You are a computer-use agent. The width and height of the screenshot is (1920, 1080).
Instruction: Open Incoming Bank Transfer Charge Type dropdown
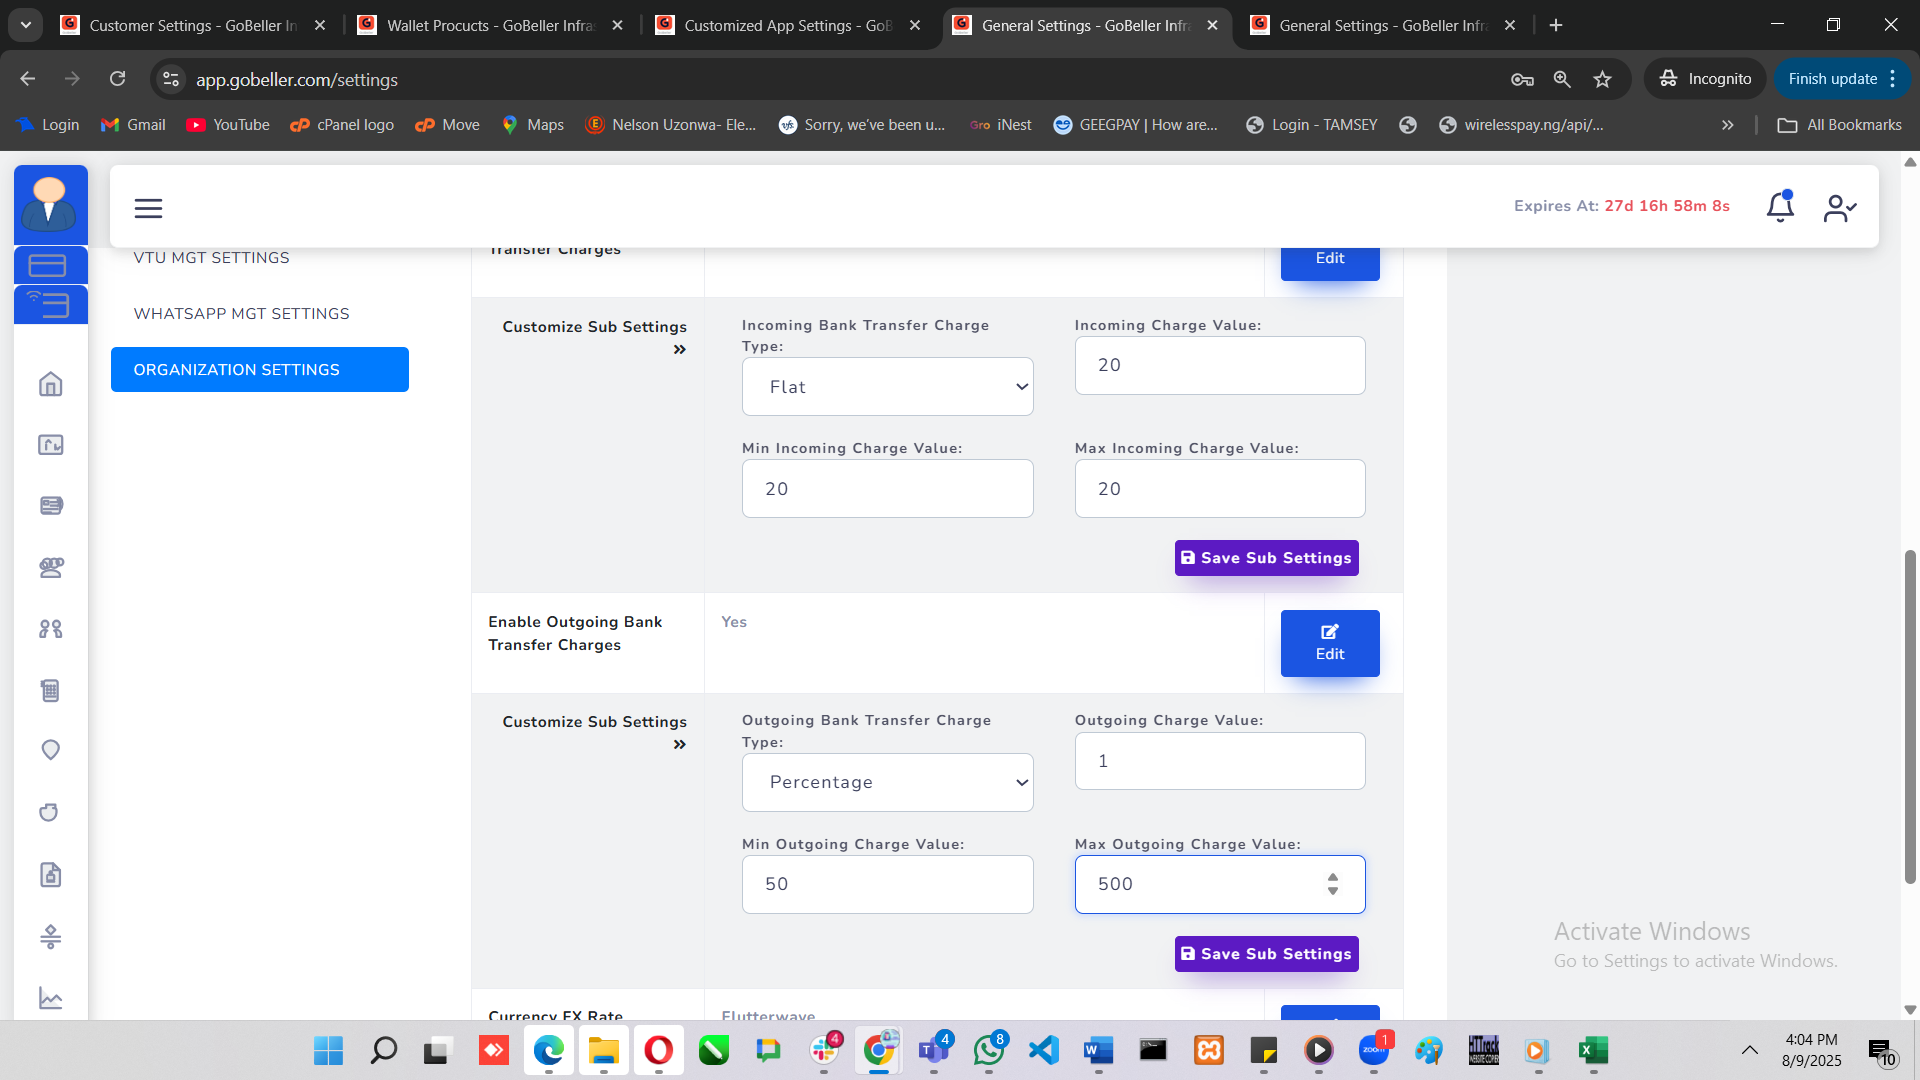[x=887, y=387]
